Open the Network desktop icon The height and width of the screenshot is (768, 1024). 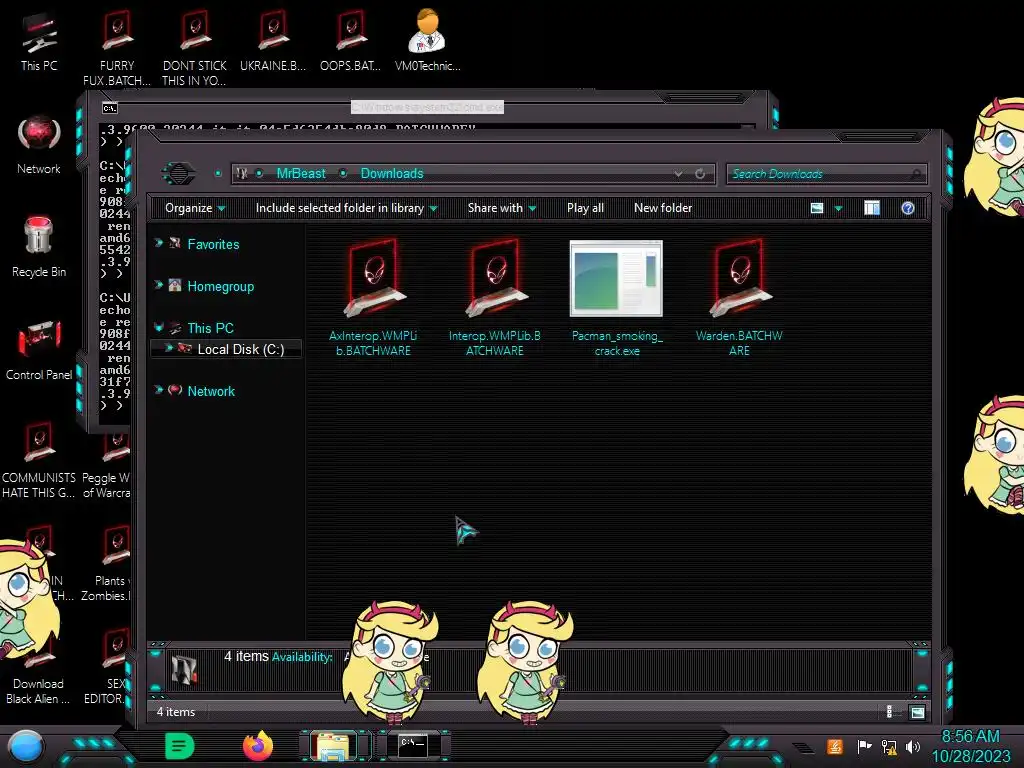(x=39, y=145)
